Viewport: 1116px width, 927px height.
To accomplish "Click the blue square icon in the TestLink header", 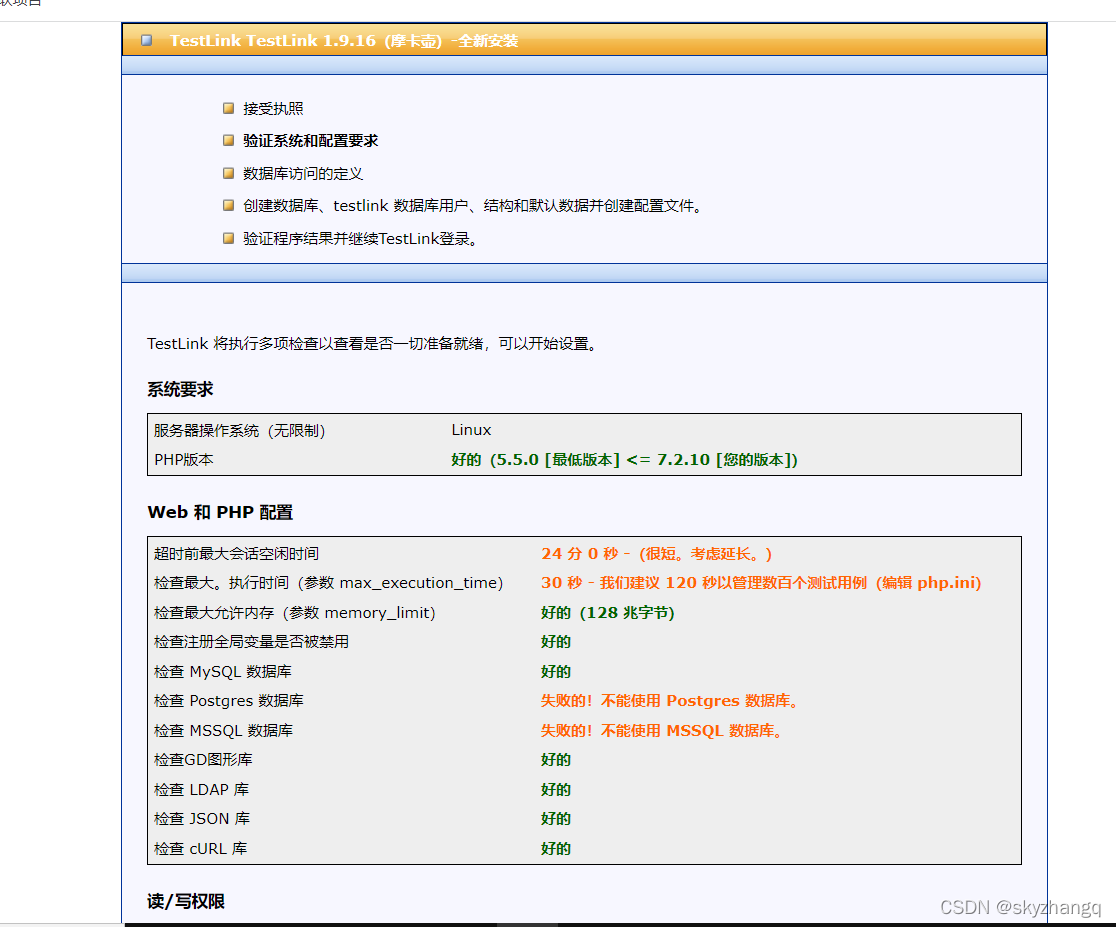I will coord(147,41).
